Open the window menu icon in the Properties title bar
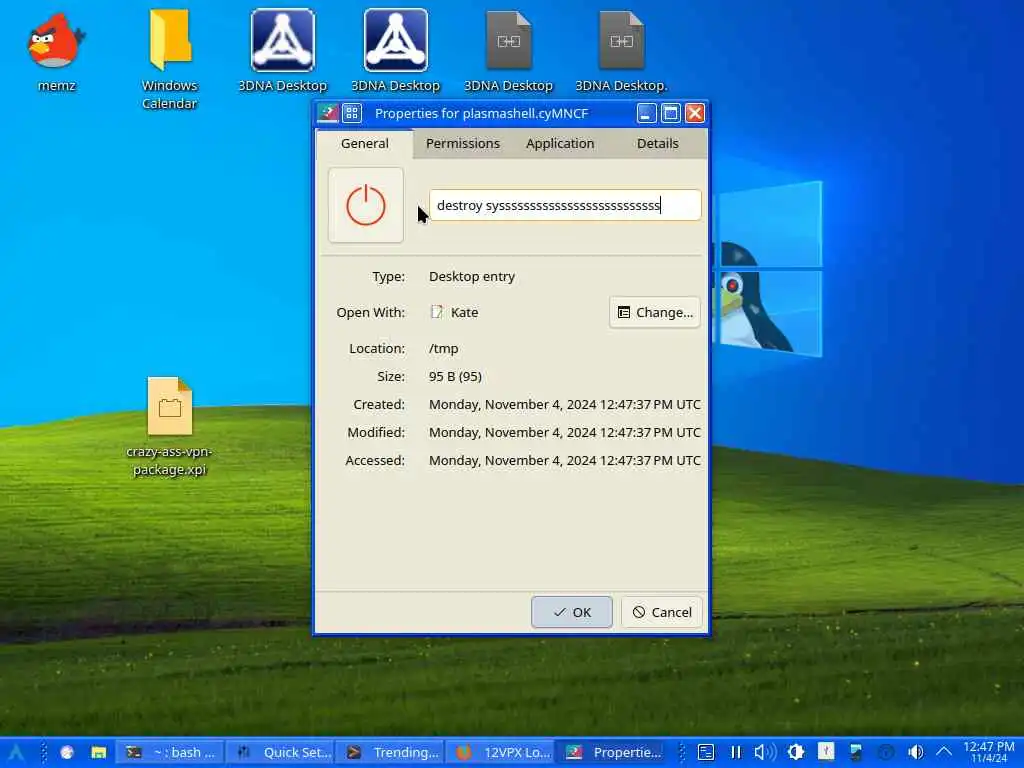 328,113
